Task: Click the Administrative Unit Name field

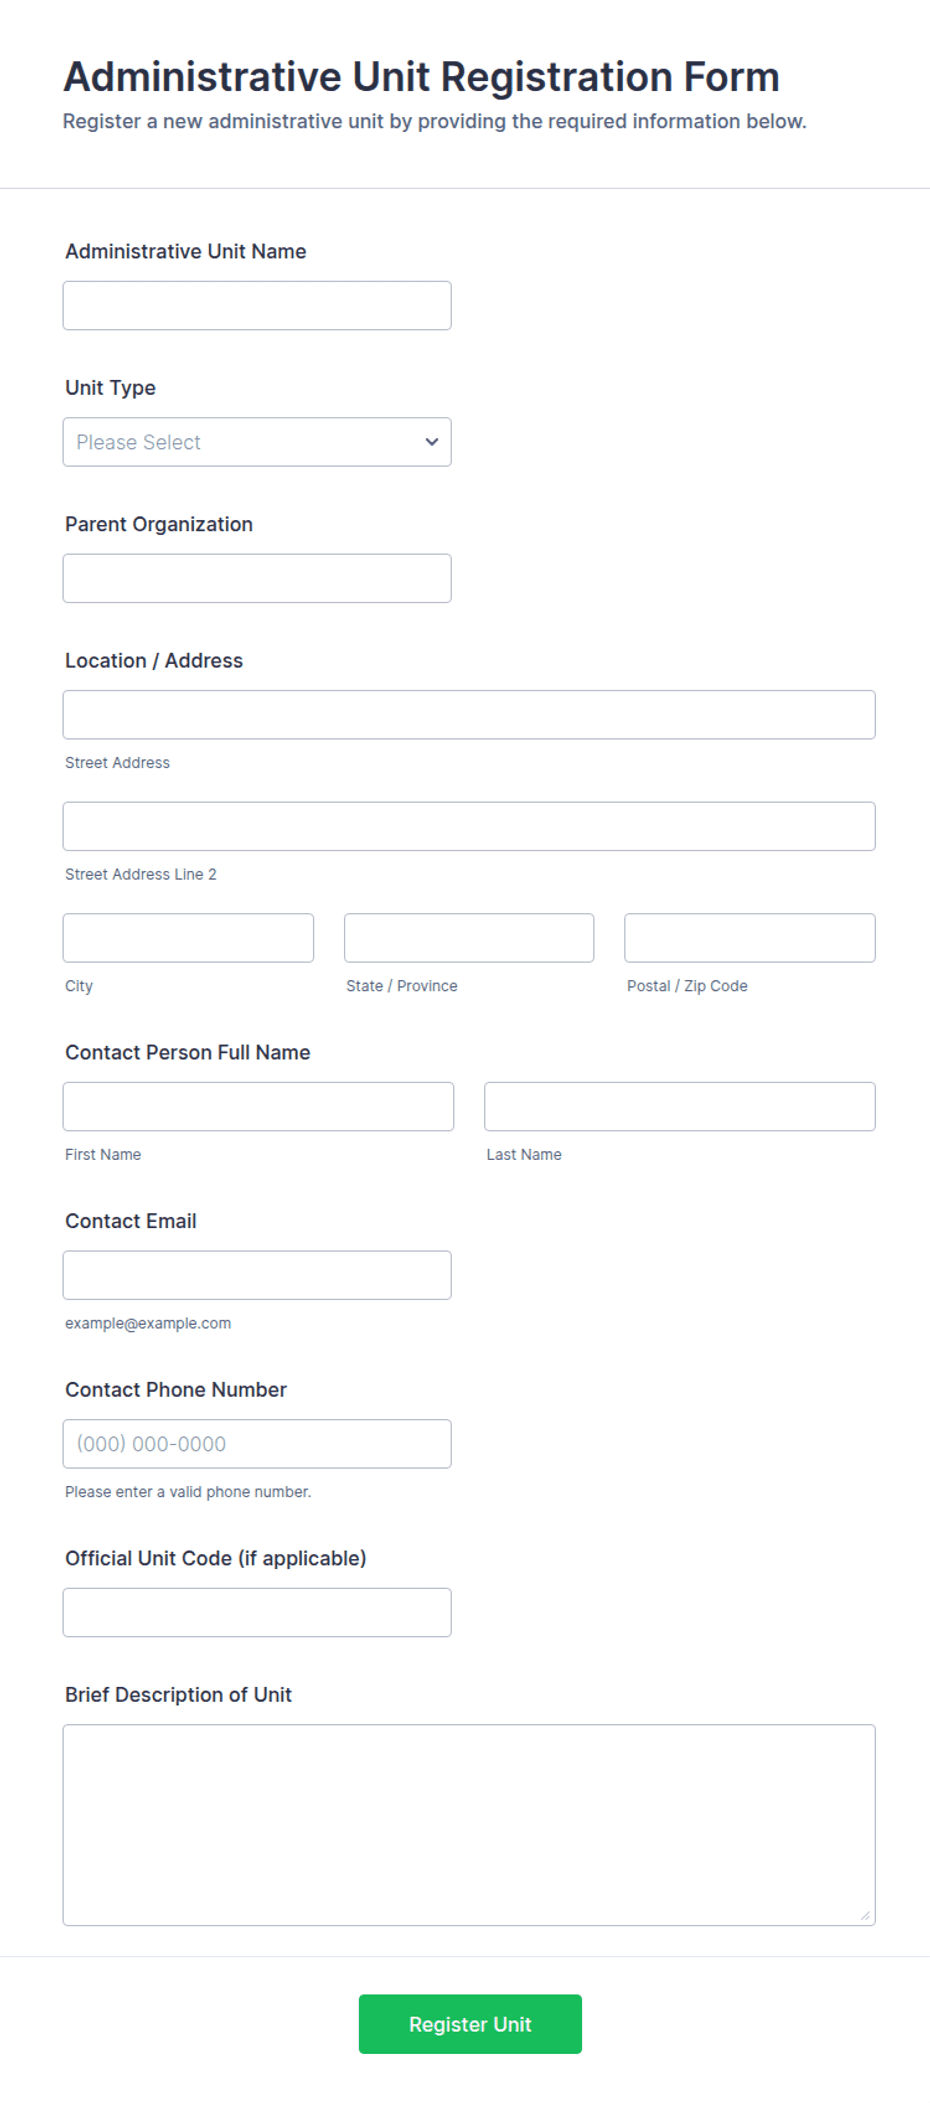Action: pyautogui.click(x=257, y=305)
